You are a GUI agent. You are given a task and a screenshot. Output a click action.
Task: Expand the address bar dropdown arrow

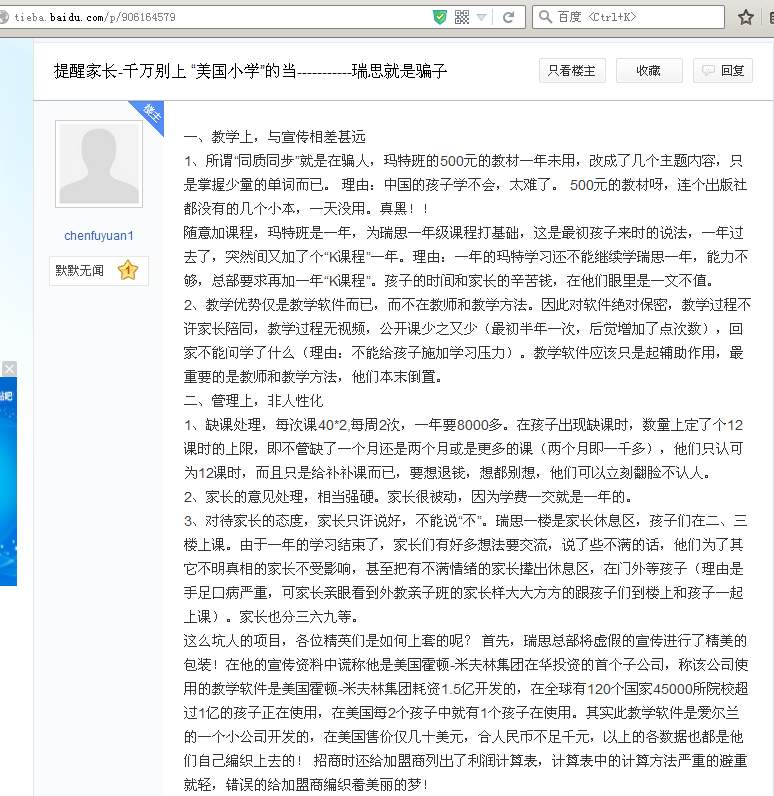click(x=482, y=18)
